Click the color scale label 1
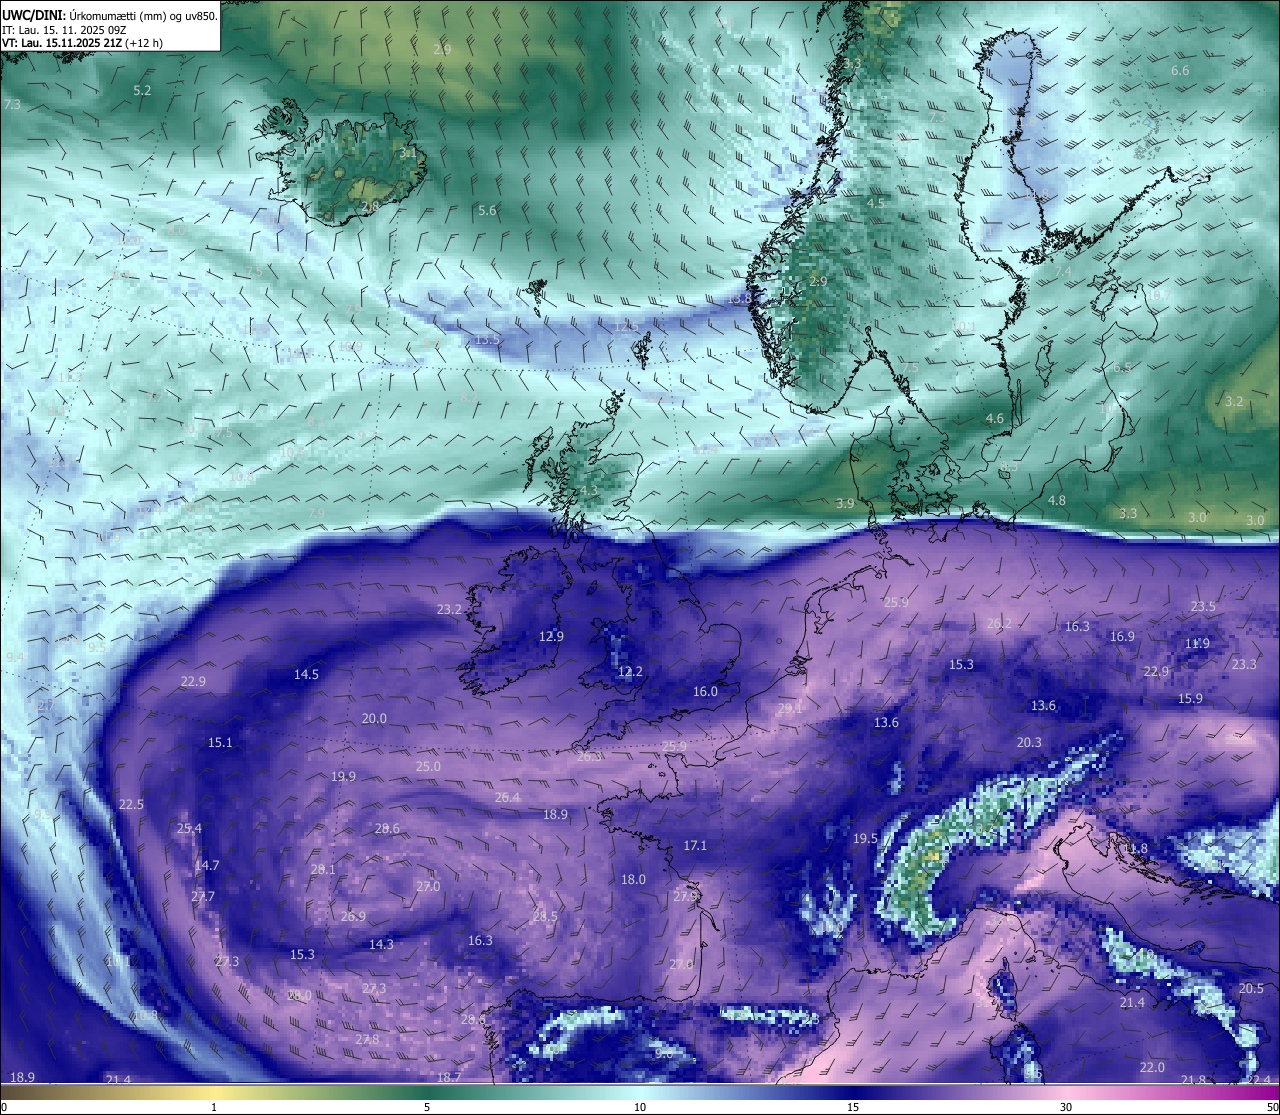The width and height of the screenshot is (1280, 1115). [x=214, y=1107]
